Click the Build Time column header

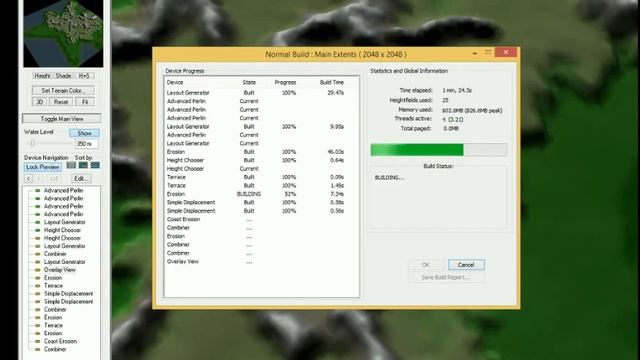point(332,82)
